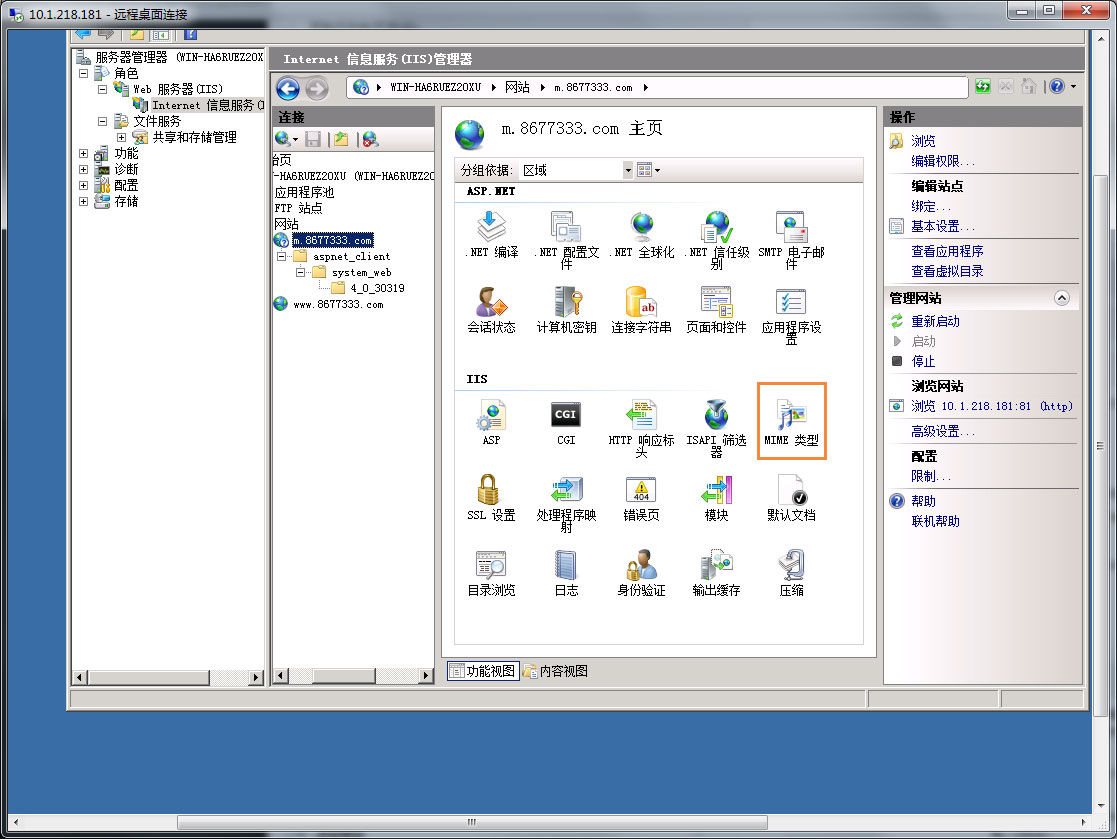1117x839 pixels.
Task: Open the 身份验证 authentication icon
Action: pyautogui.click(x=641, y=565)
